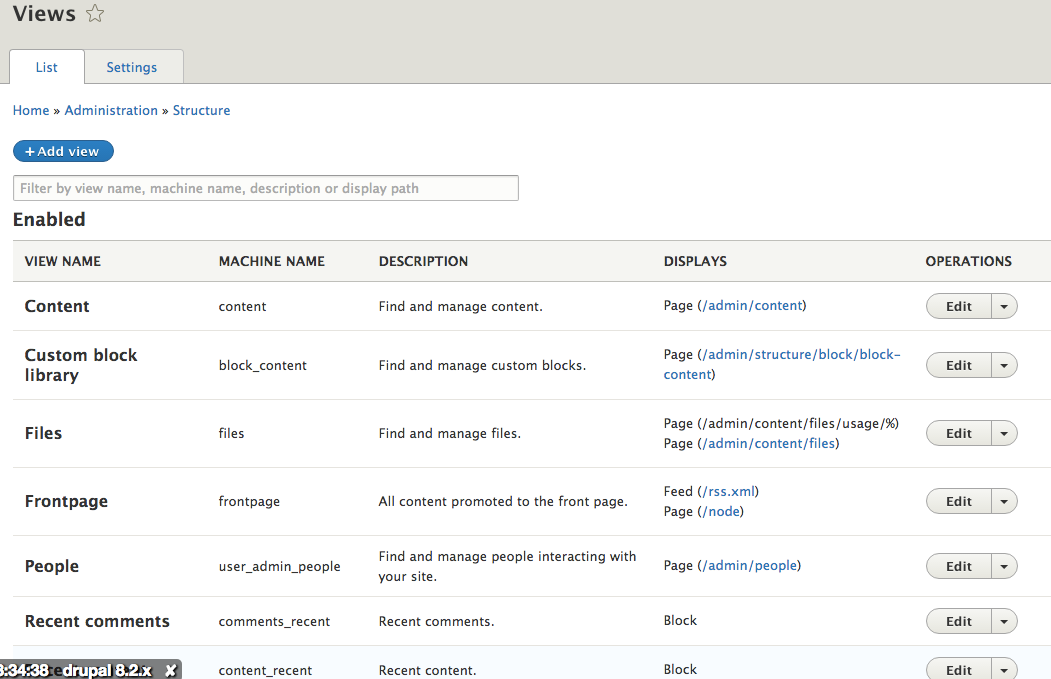Open the /rss.xml feed link
Screen dimensions: 1051x679
(x=733, y=491)
